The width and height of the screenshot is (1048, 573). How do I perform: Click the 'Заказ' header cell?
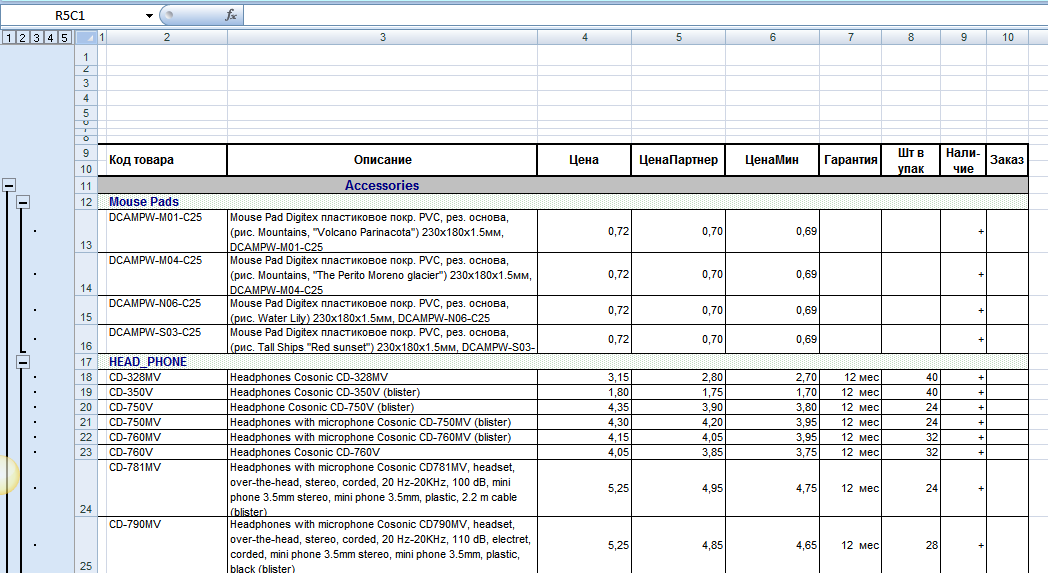coord(1007,160)
